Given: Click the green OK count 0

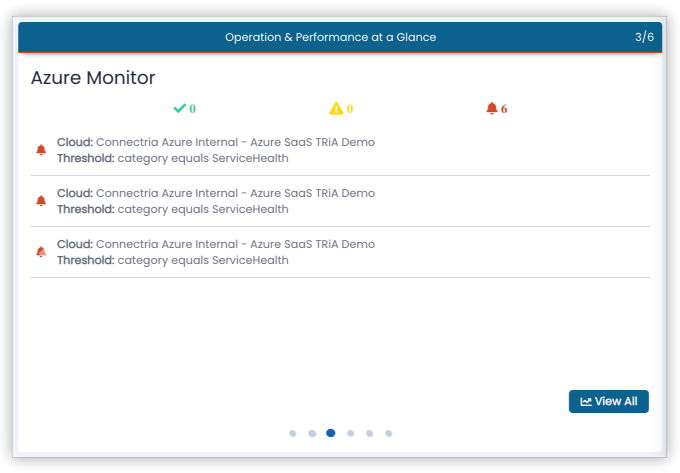Looking at the screenshot, I should (193, 108).
